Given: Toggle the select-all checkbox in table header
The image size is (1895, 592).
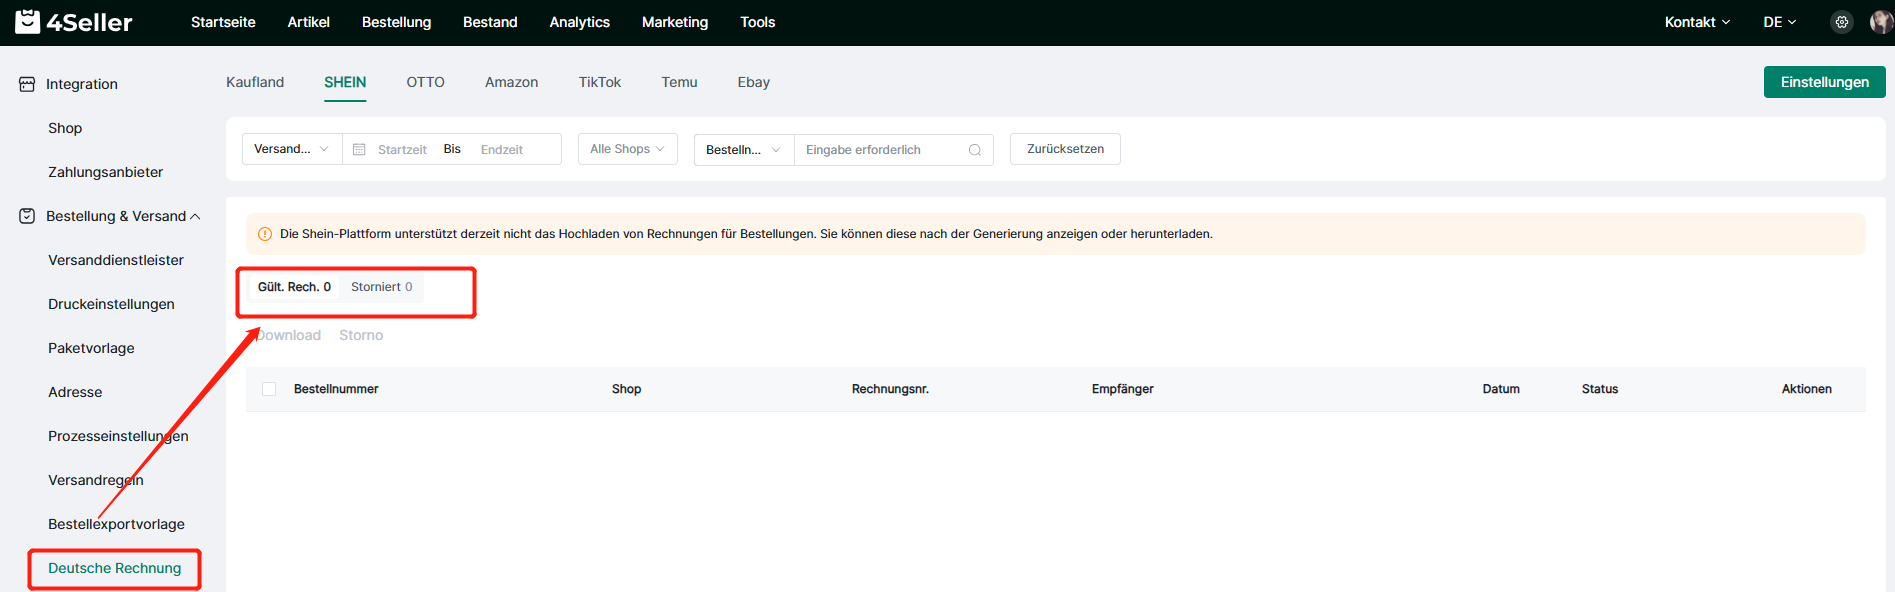Looking at the screenshot, I should [269, 389].
